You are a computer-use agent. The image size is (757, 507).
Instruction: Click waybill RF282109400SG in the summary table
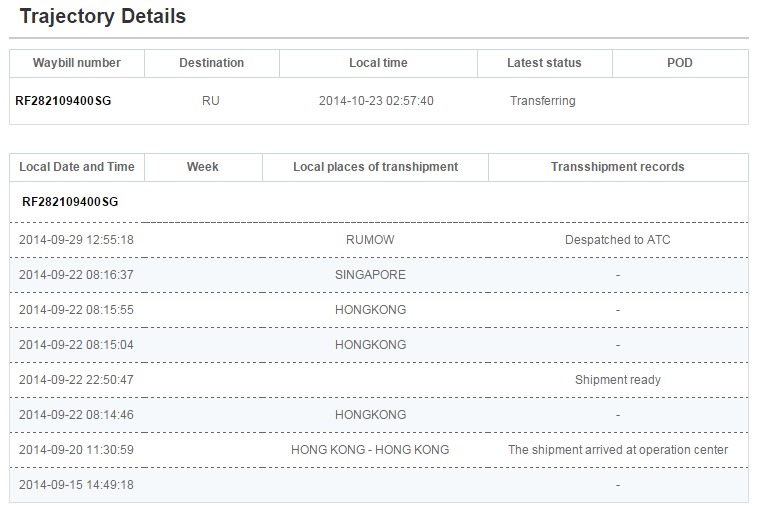point(63,101)
